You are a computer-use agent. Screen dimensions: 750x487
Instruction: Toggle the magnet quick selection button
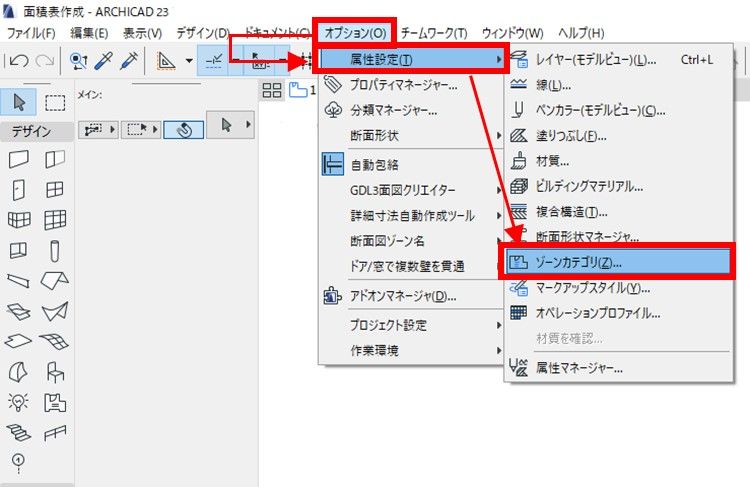coord(184,130)
